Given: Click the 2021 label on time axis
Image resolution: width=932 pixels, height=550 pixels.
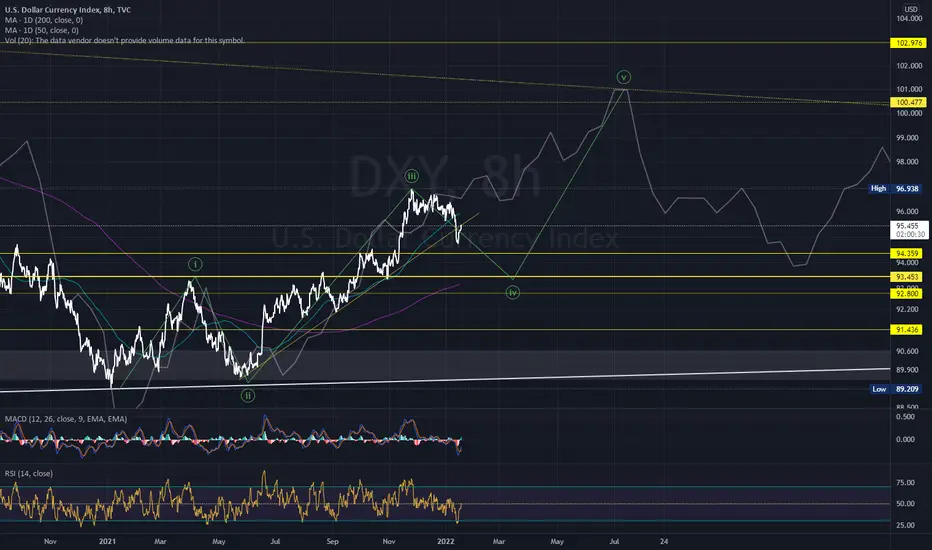Looking at the screenshot, I should pos(107,542).
